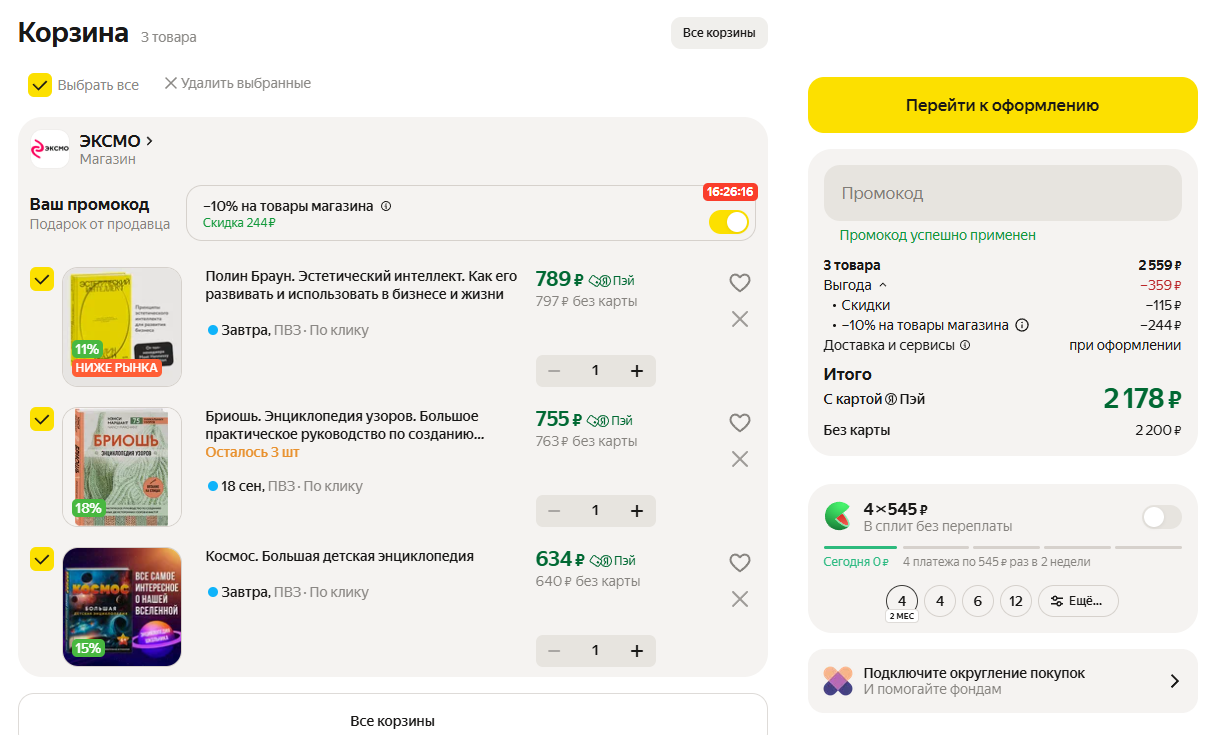Expand Подключите округление покупок chevron

coord(1174,681)
